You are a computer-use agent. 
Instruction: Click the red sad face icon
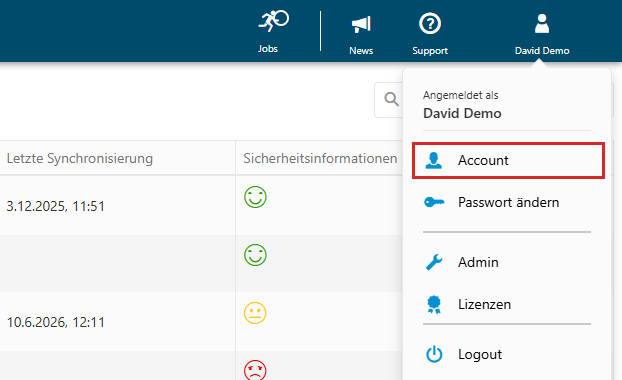tap(255, 370)
